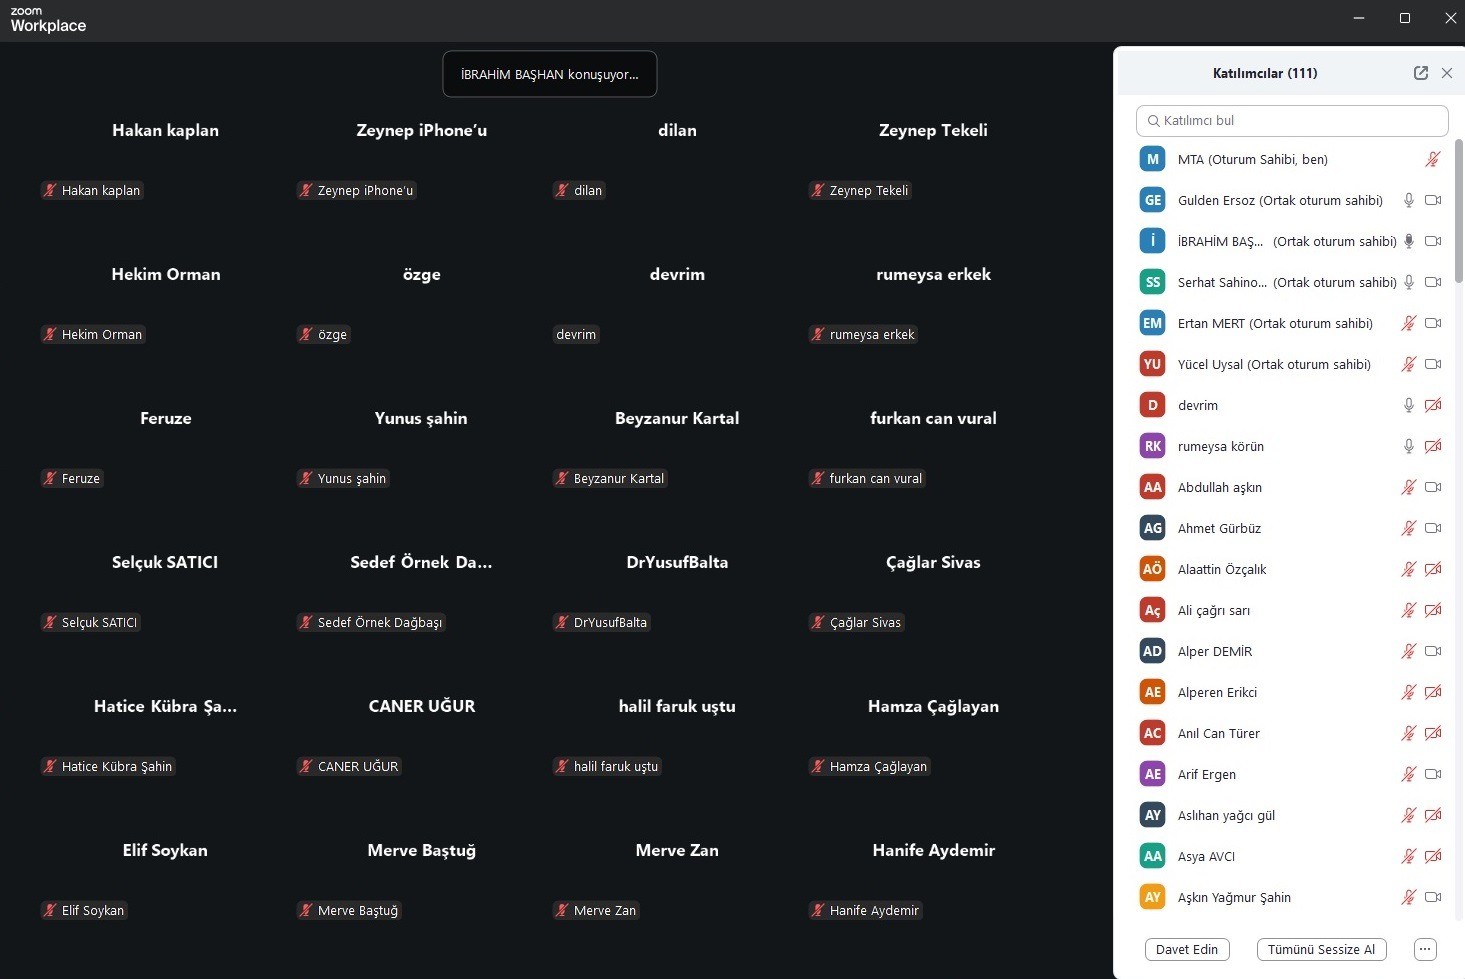Open the more options ellipsis menu
Image resolution: width=1465 pixels, height=979 pixels.
(1425, 949)
